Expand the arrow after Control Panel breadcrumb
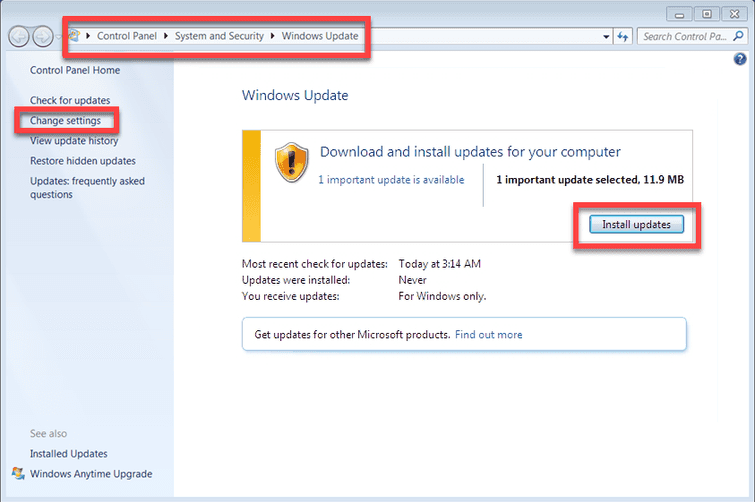 [166, 36]
